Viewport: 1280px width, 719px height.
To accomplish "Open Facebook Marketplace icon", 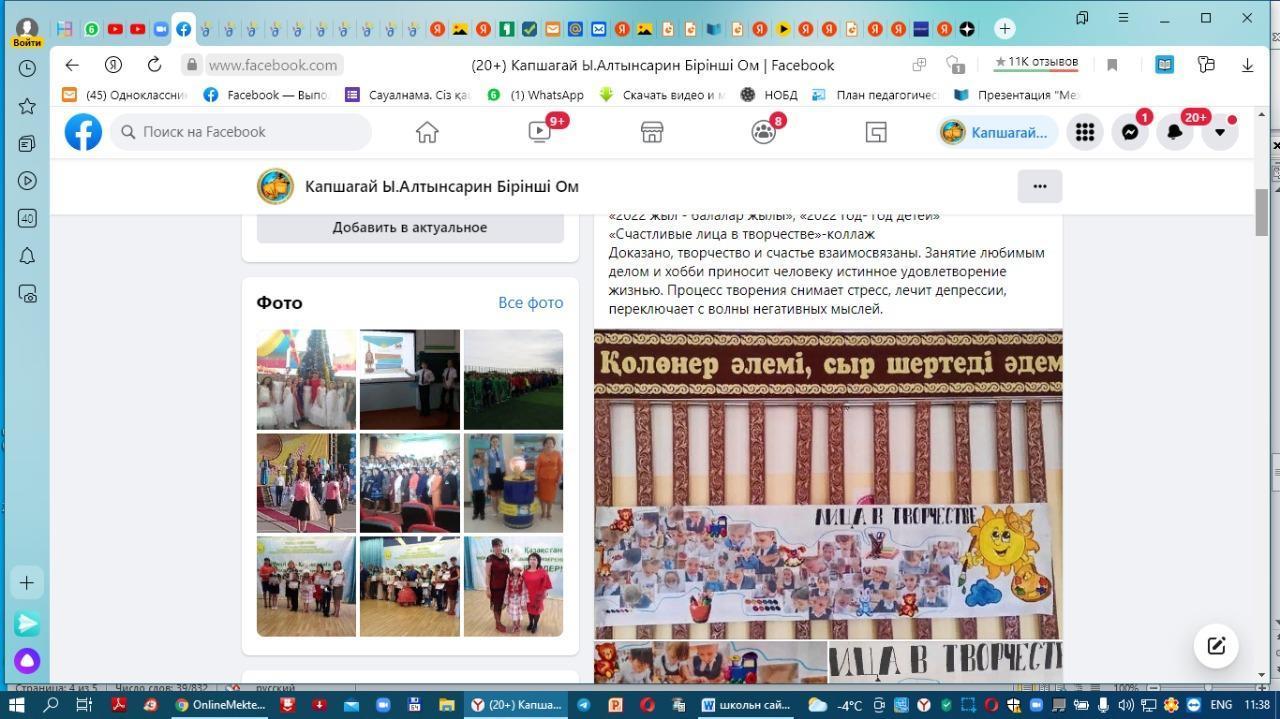I will coord(652,132).
